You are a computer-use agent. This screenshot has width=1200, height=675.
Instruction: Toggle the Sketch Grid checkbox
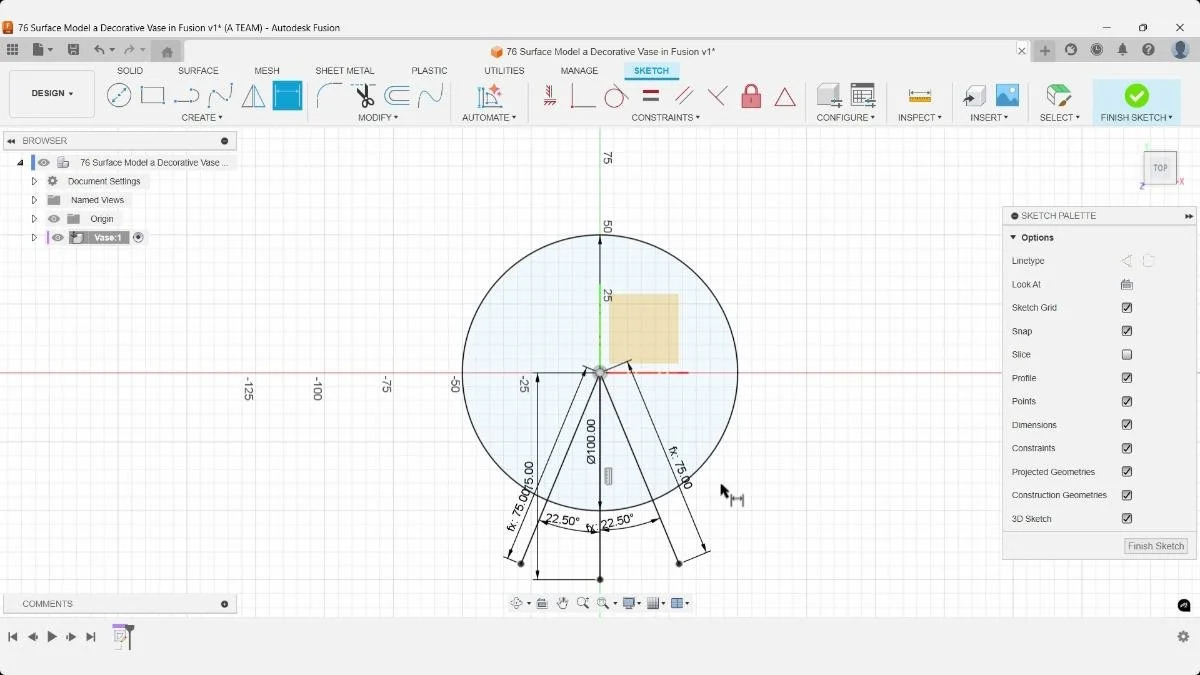[1127, 308]
